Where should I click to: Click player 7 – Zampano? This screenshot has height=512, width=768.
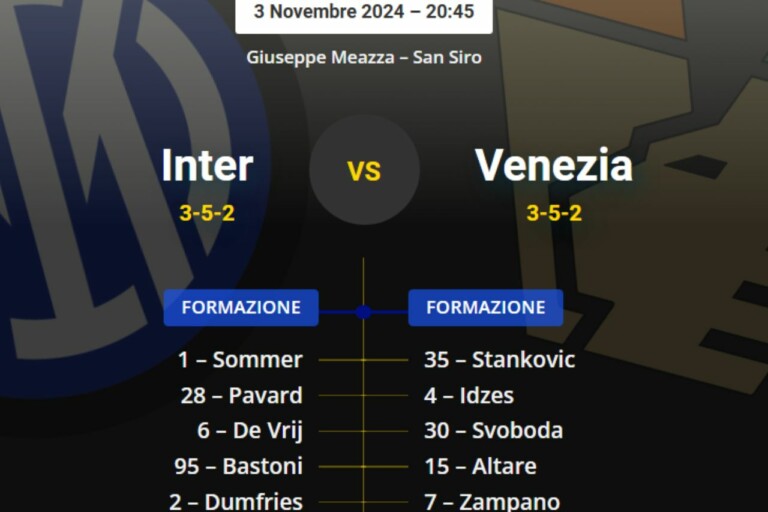pyautogui.click(x=492, y=502)
